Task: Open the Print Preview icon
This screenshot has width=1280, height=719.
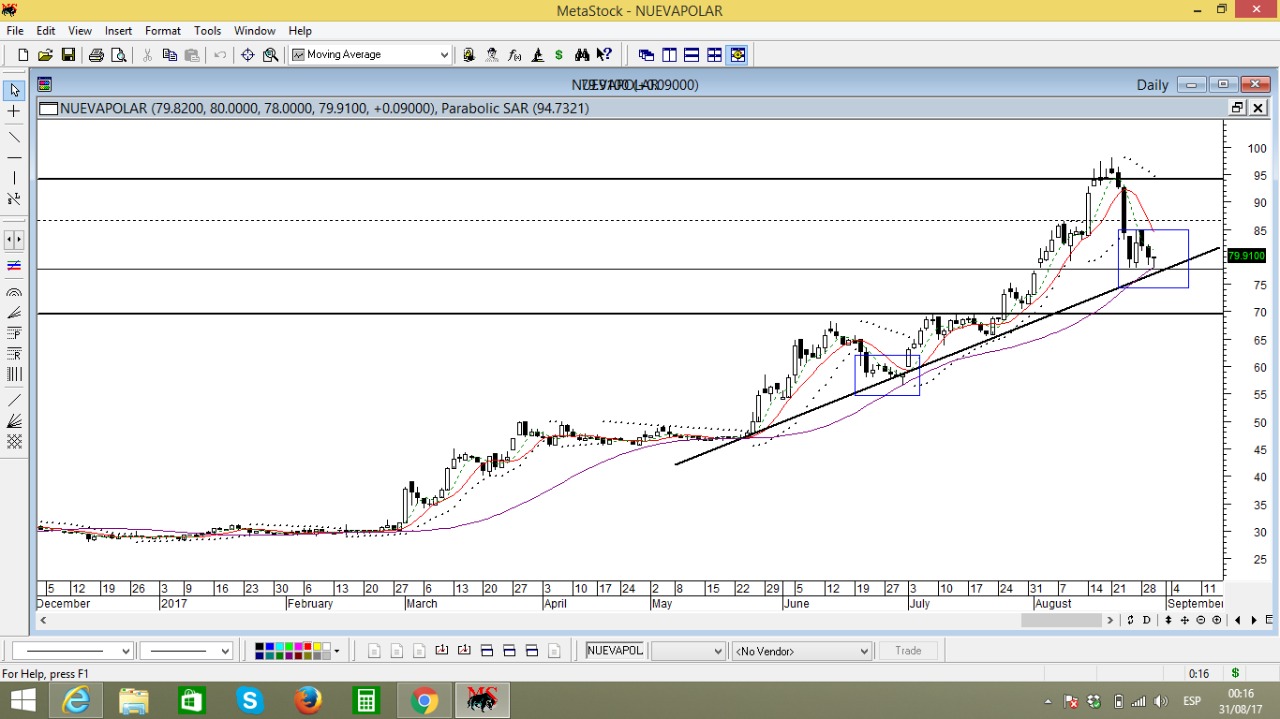Action: click(118, 55)
